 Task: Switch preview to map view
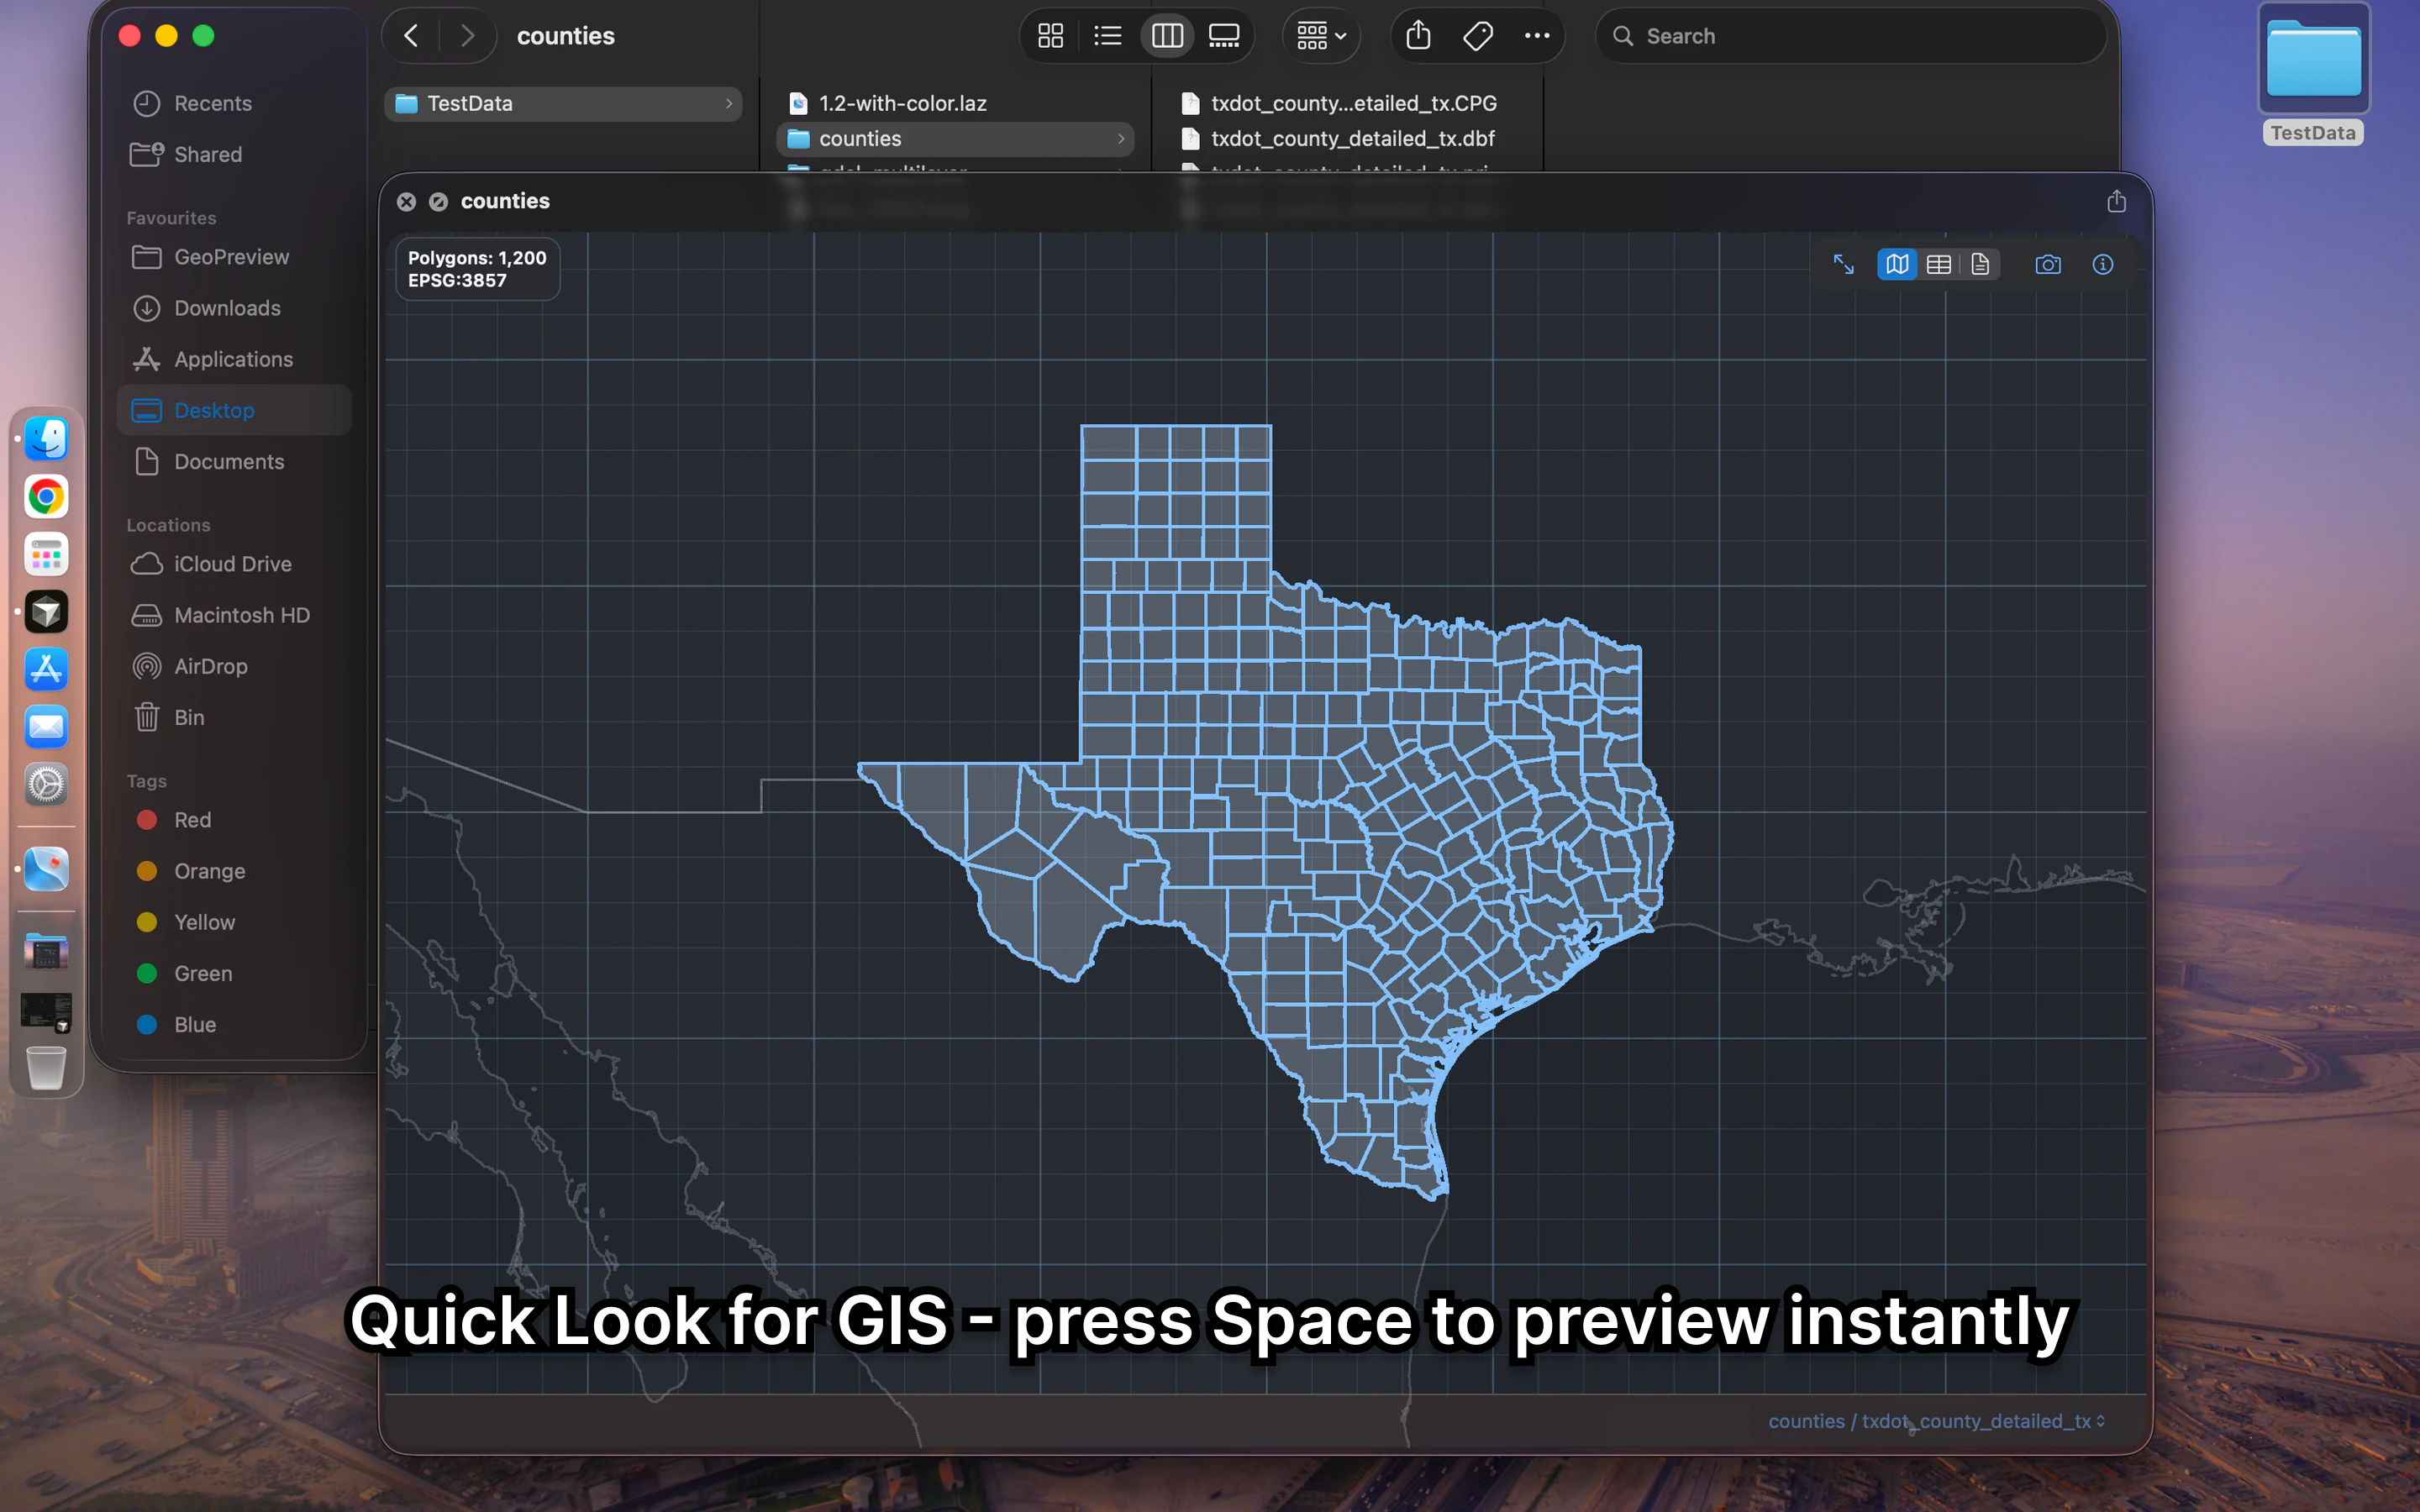point(1896,264)
